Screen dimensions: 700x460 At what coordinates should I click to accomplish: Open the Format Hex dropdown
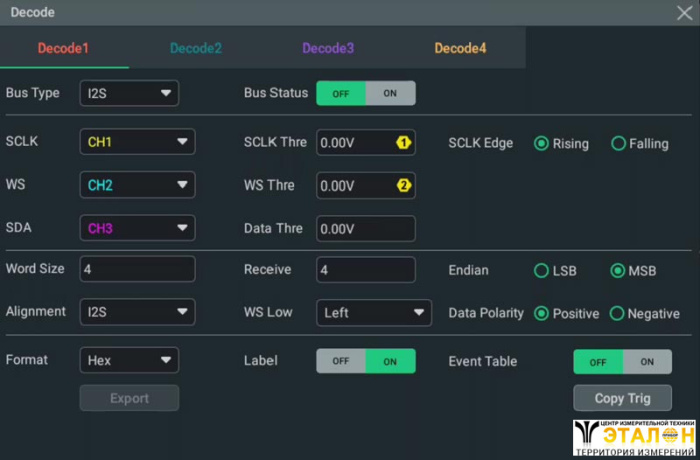(x=129, y=360)
